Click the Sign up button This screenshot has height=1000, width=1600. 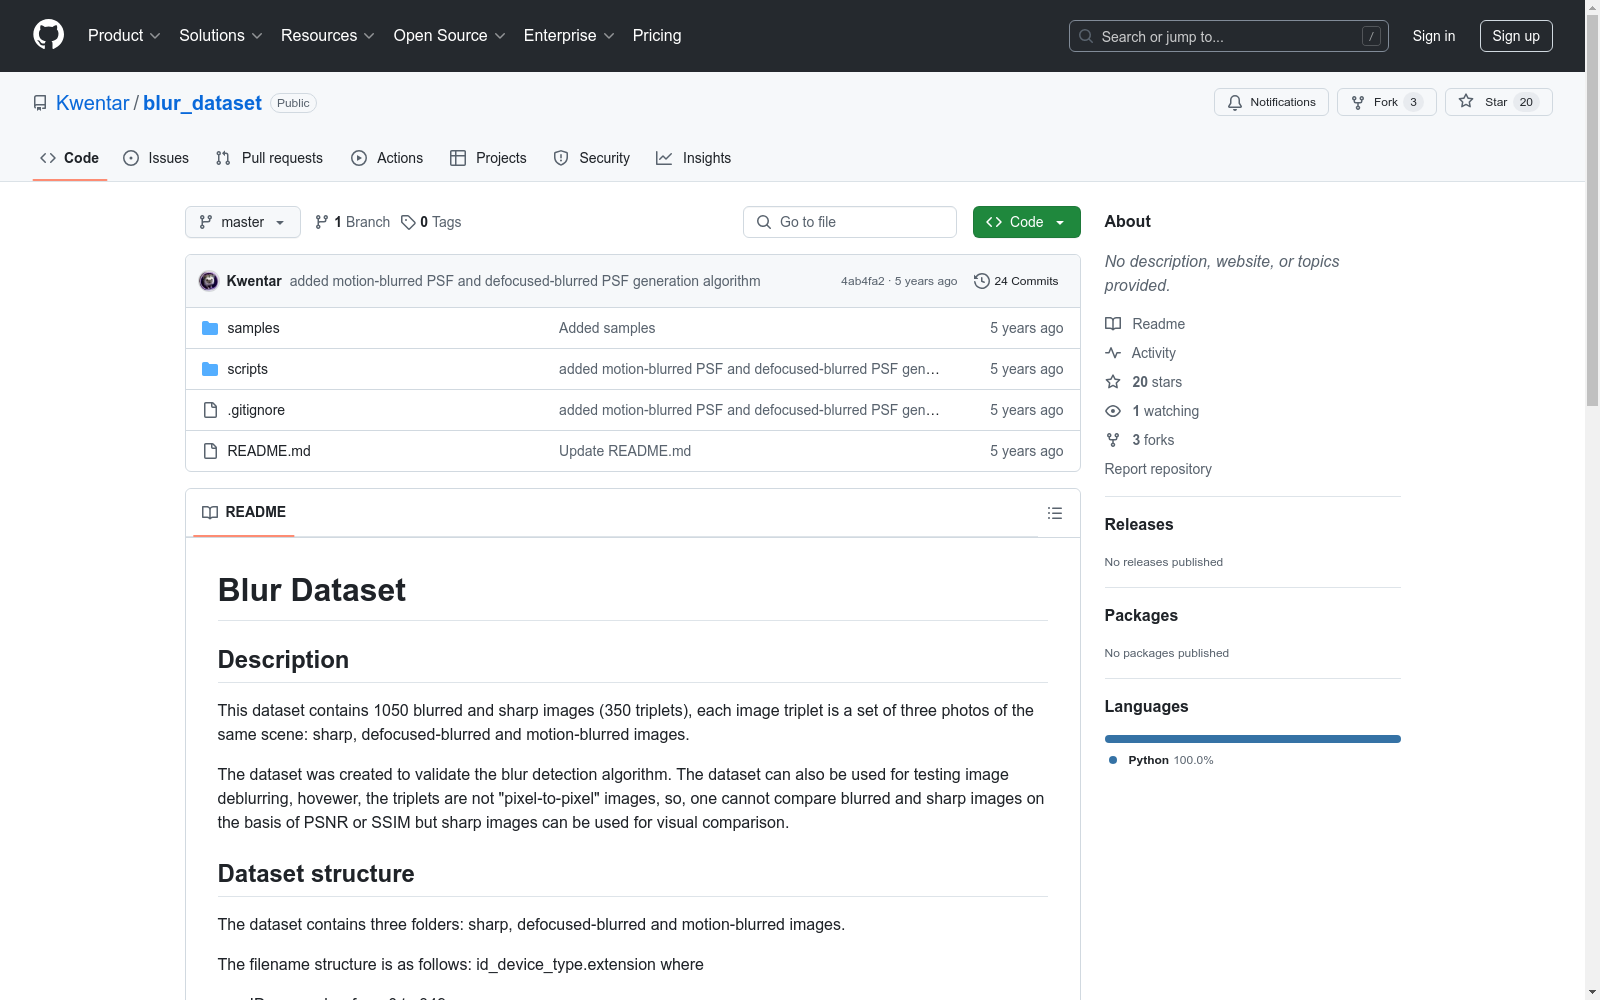click(1516, 36)
